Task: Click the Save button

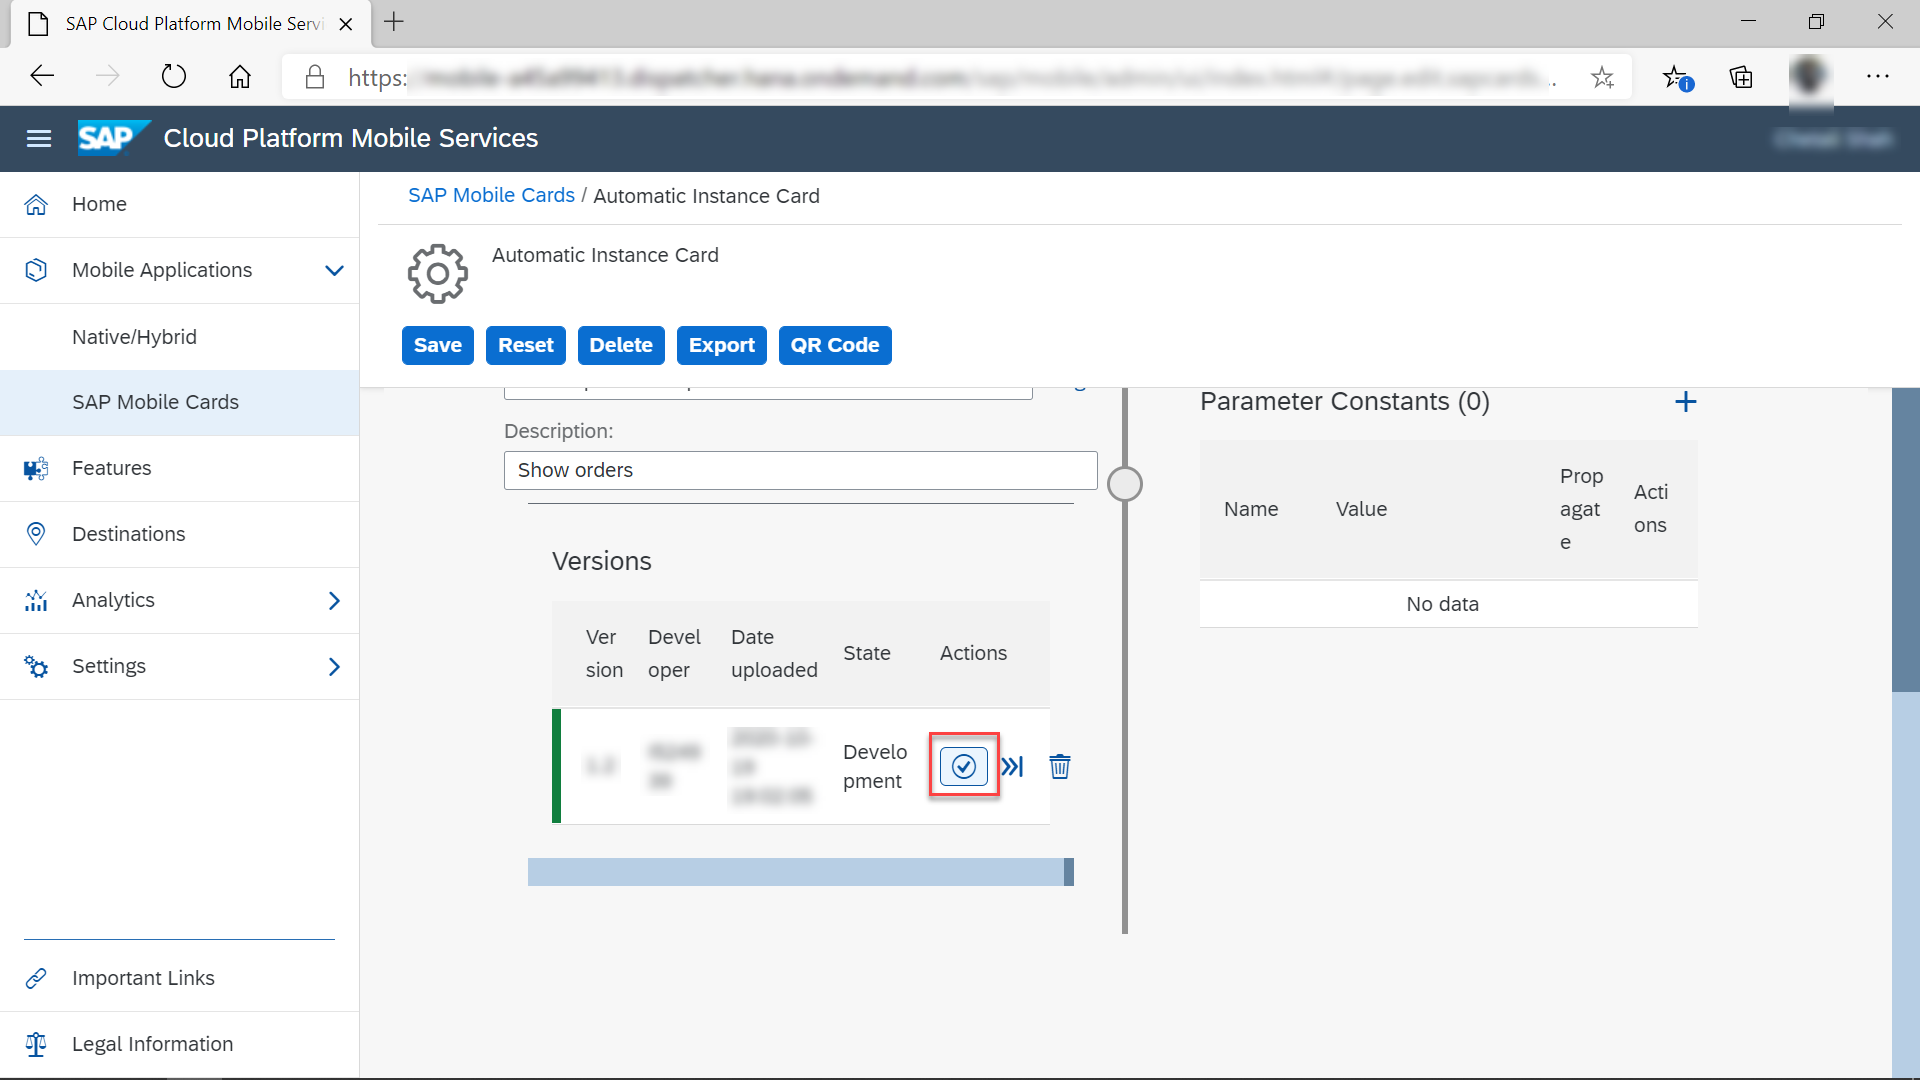Action: pos(437,345)
